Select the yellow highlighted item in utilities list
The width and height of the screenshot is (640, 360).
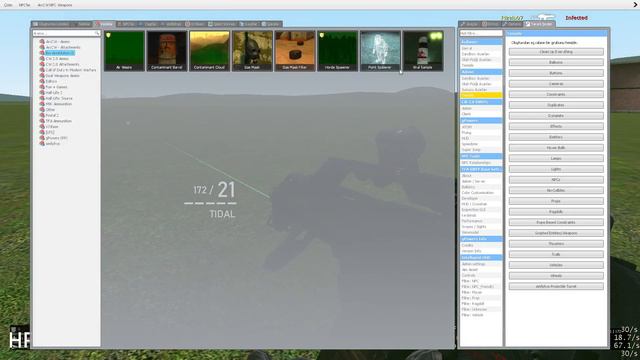[481, 95]
